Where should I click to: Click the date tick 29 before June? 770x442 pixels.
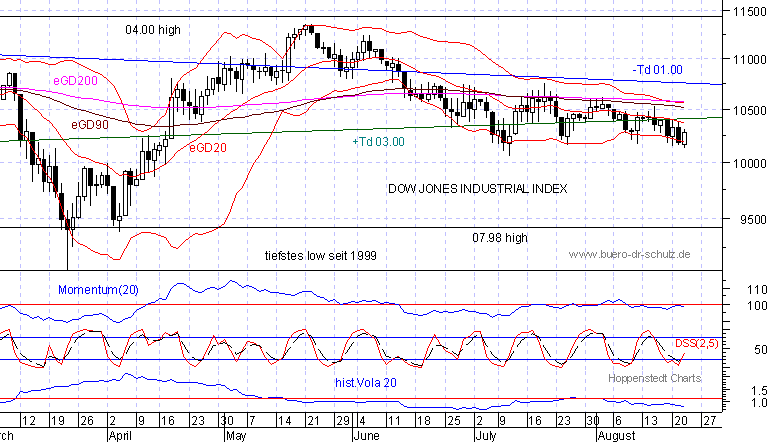(x=343, y=421)
